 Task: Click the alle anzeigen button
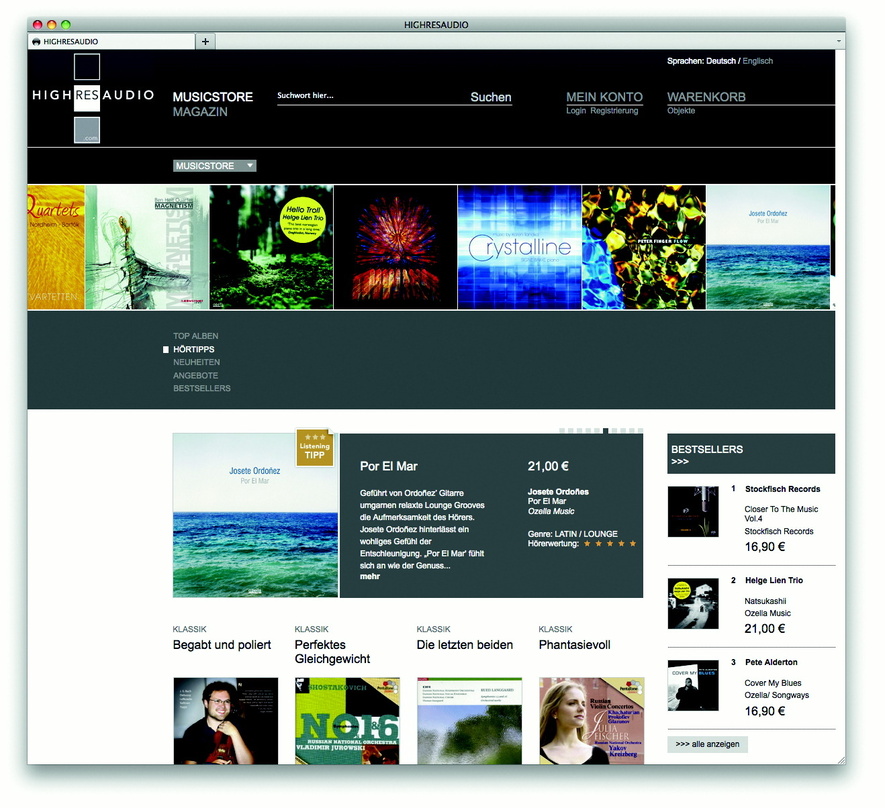(x=707, y=744)
